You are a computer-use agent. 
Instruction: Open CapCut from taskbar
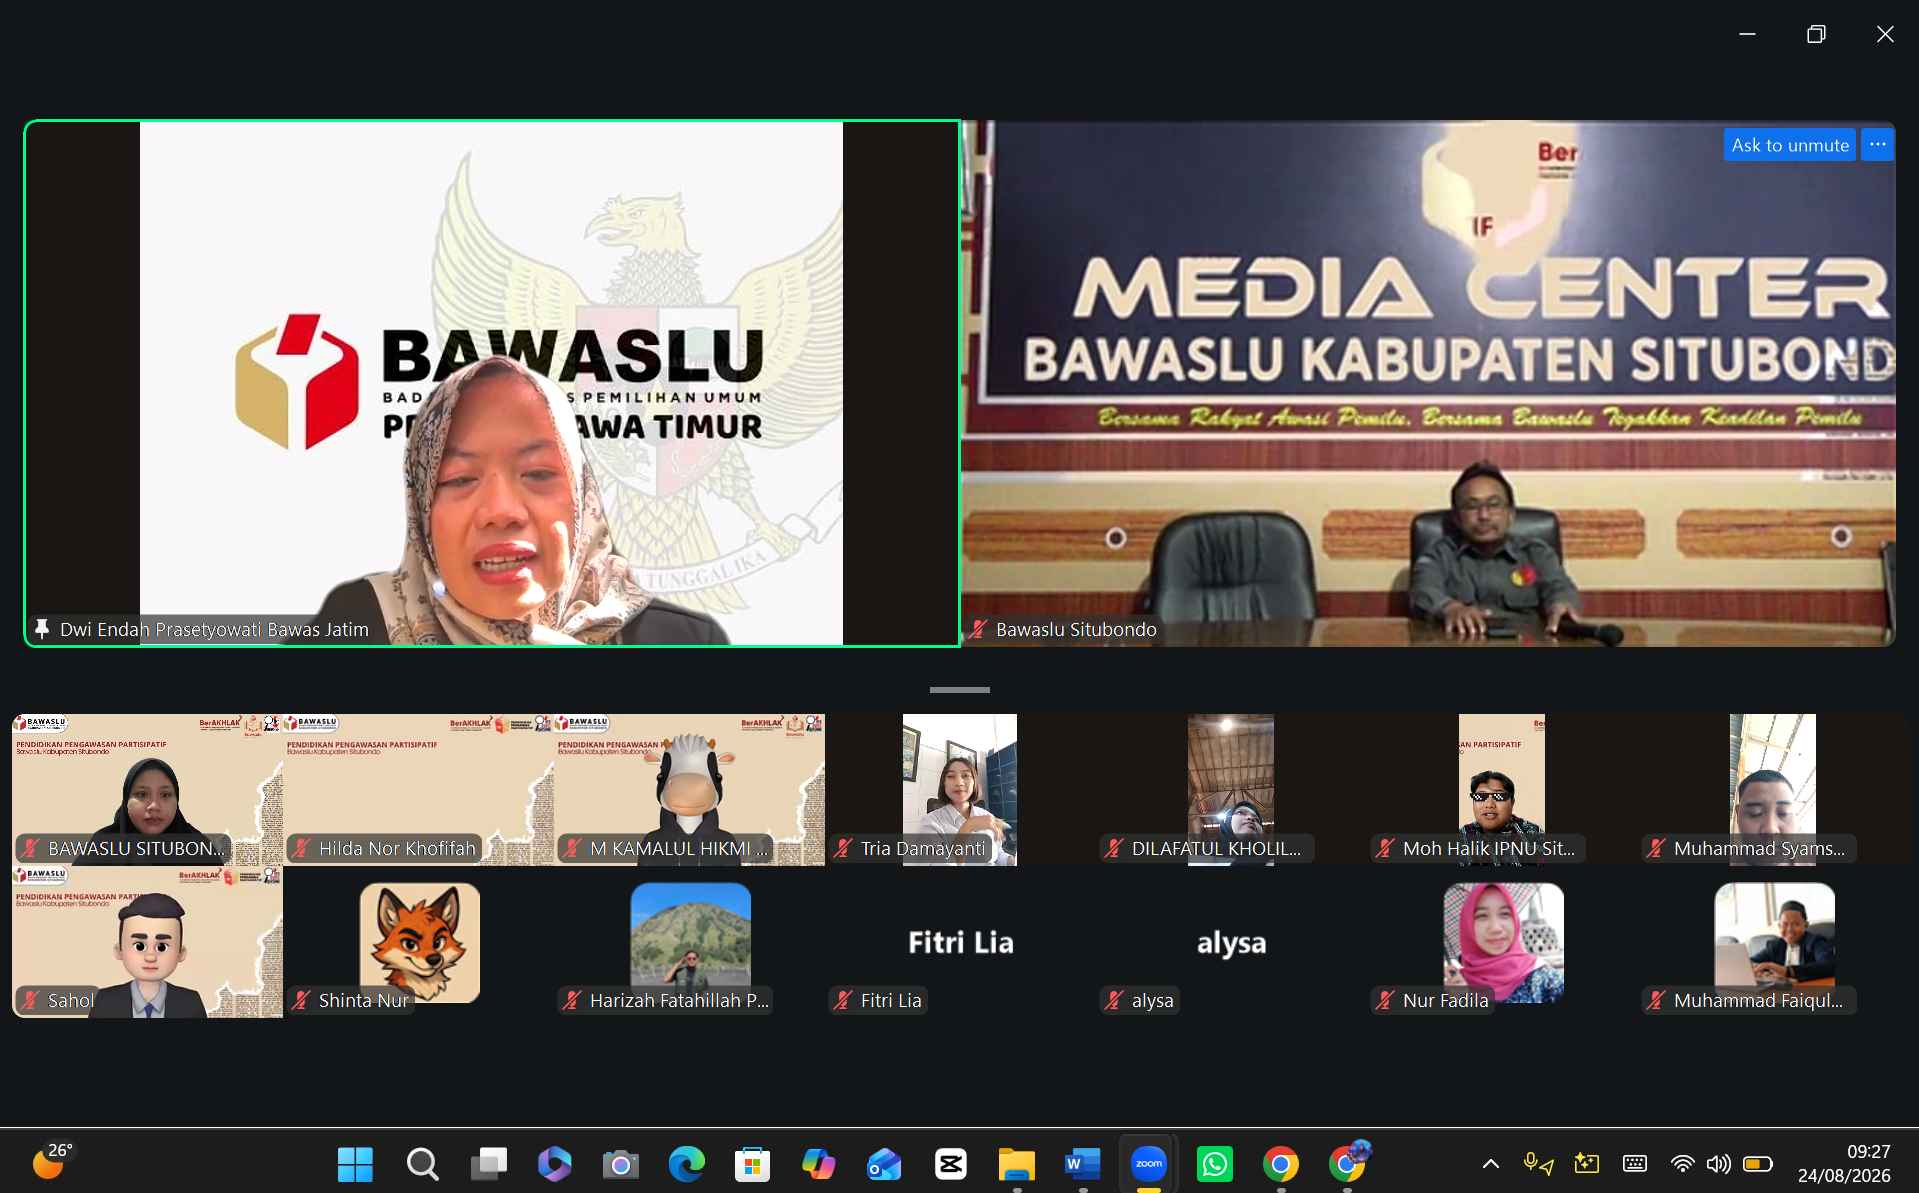tap(950, 1164)
